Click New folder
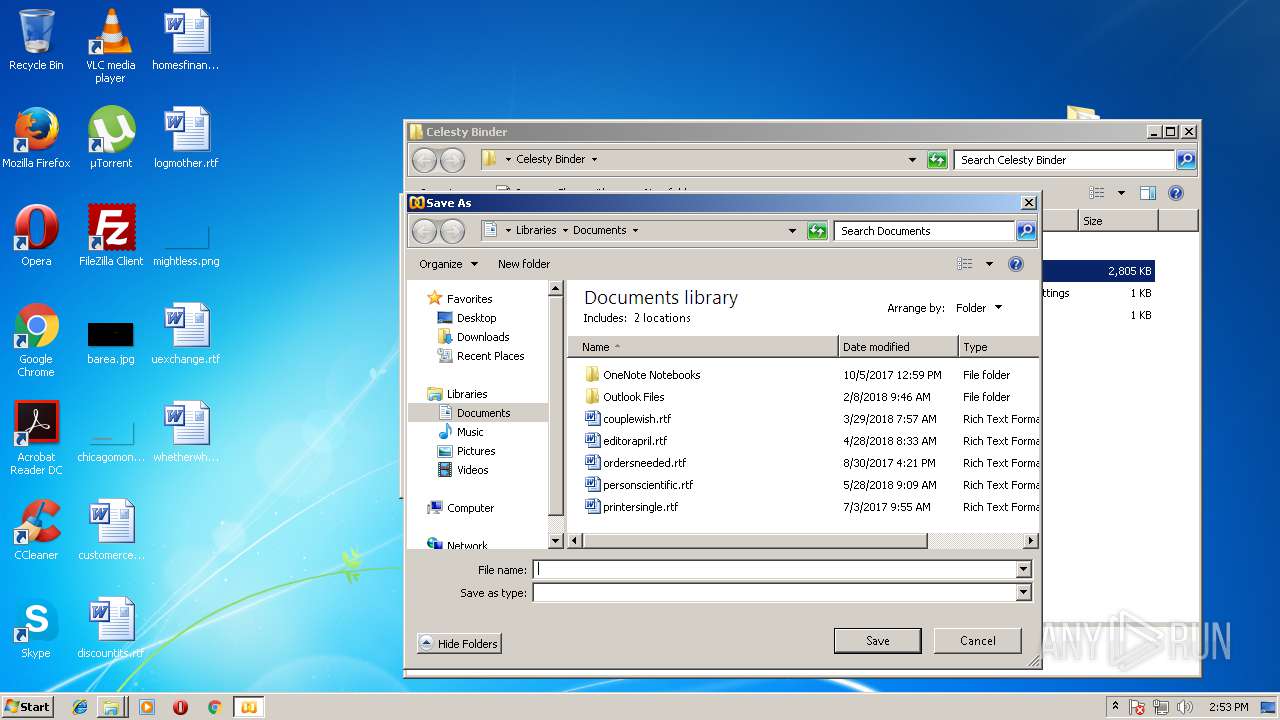1280x720 pixels. coord(524,264)
